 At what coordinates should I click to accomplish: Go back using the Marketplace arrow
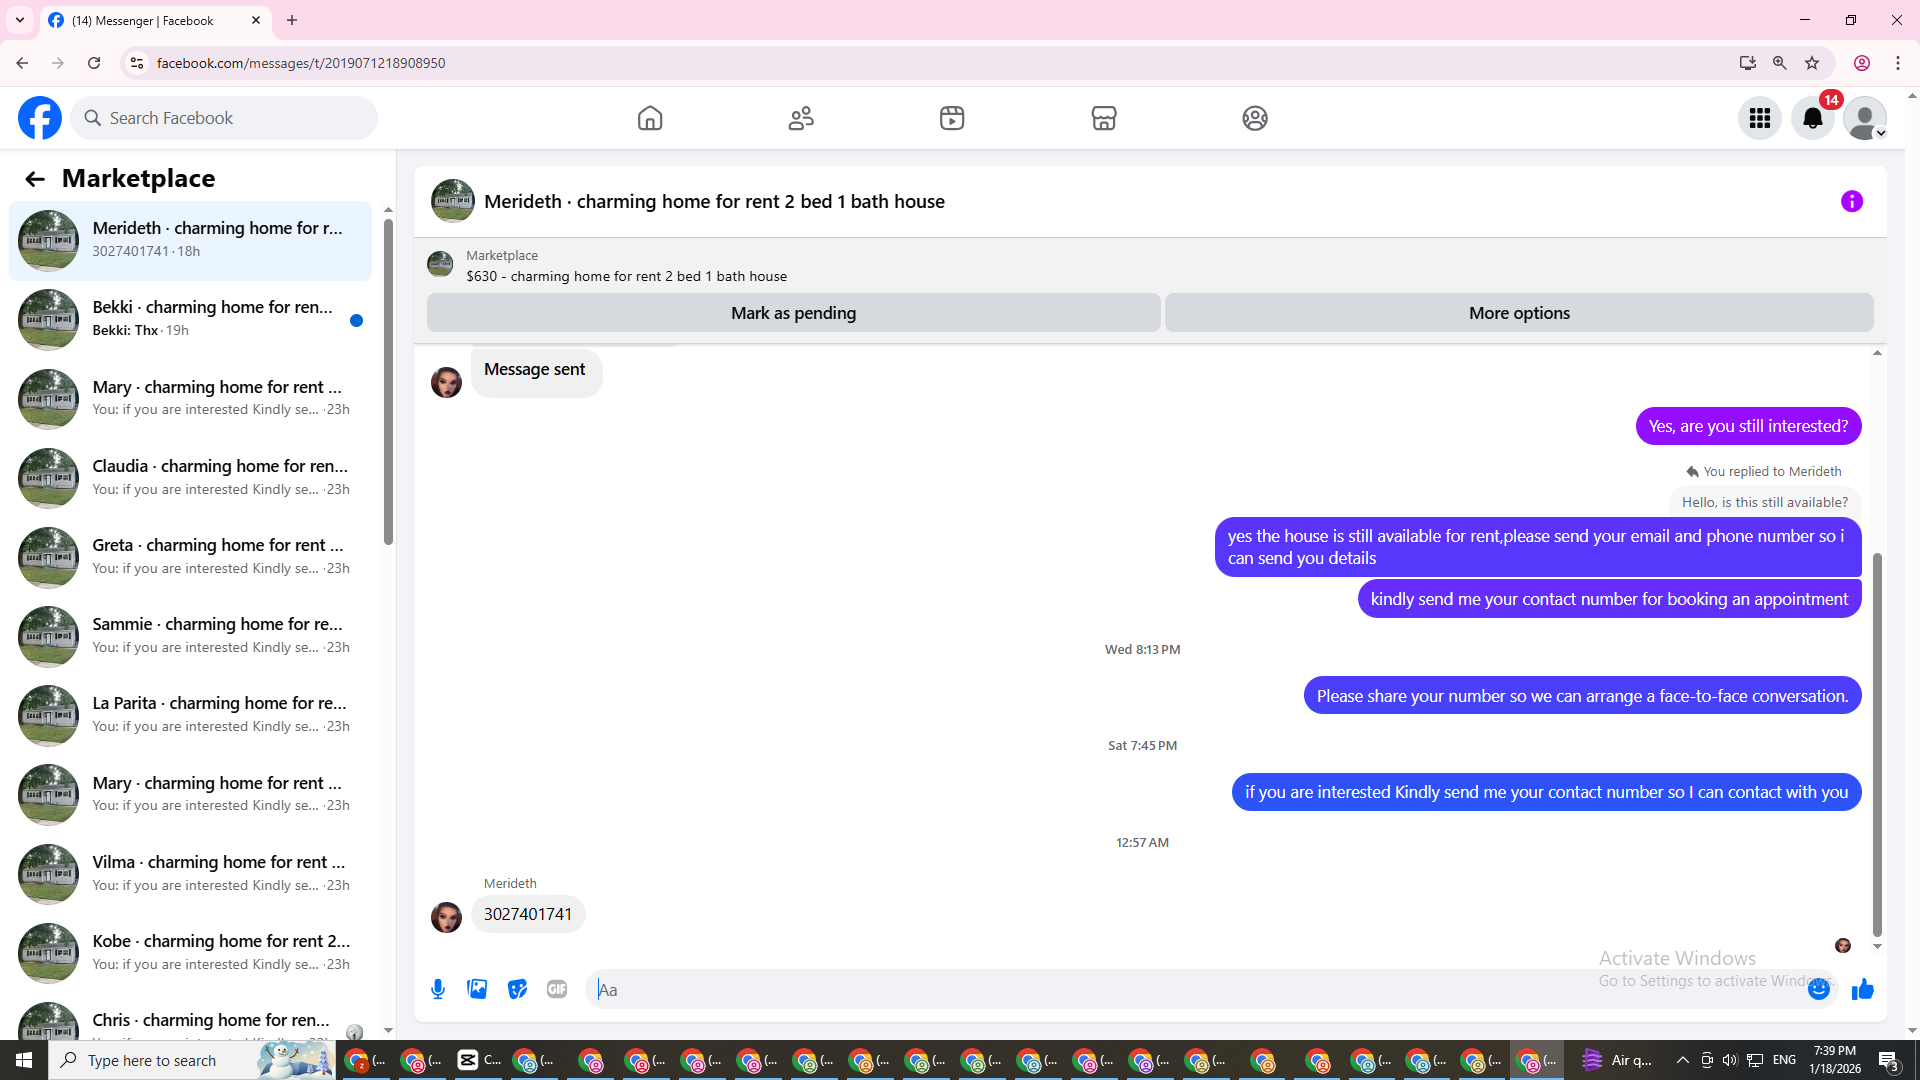click(x=35, y=179)
